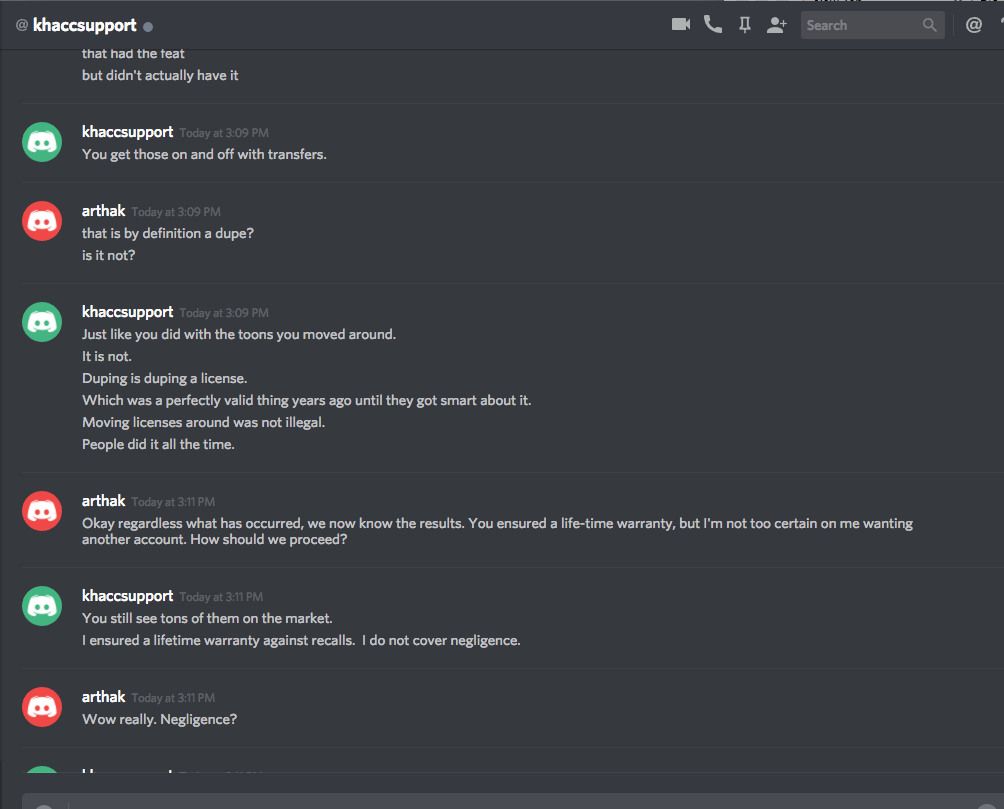
Task: Click the message text box at bottom
Action: pos(500,801)
